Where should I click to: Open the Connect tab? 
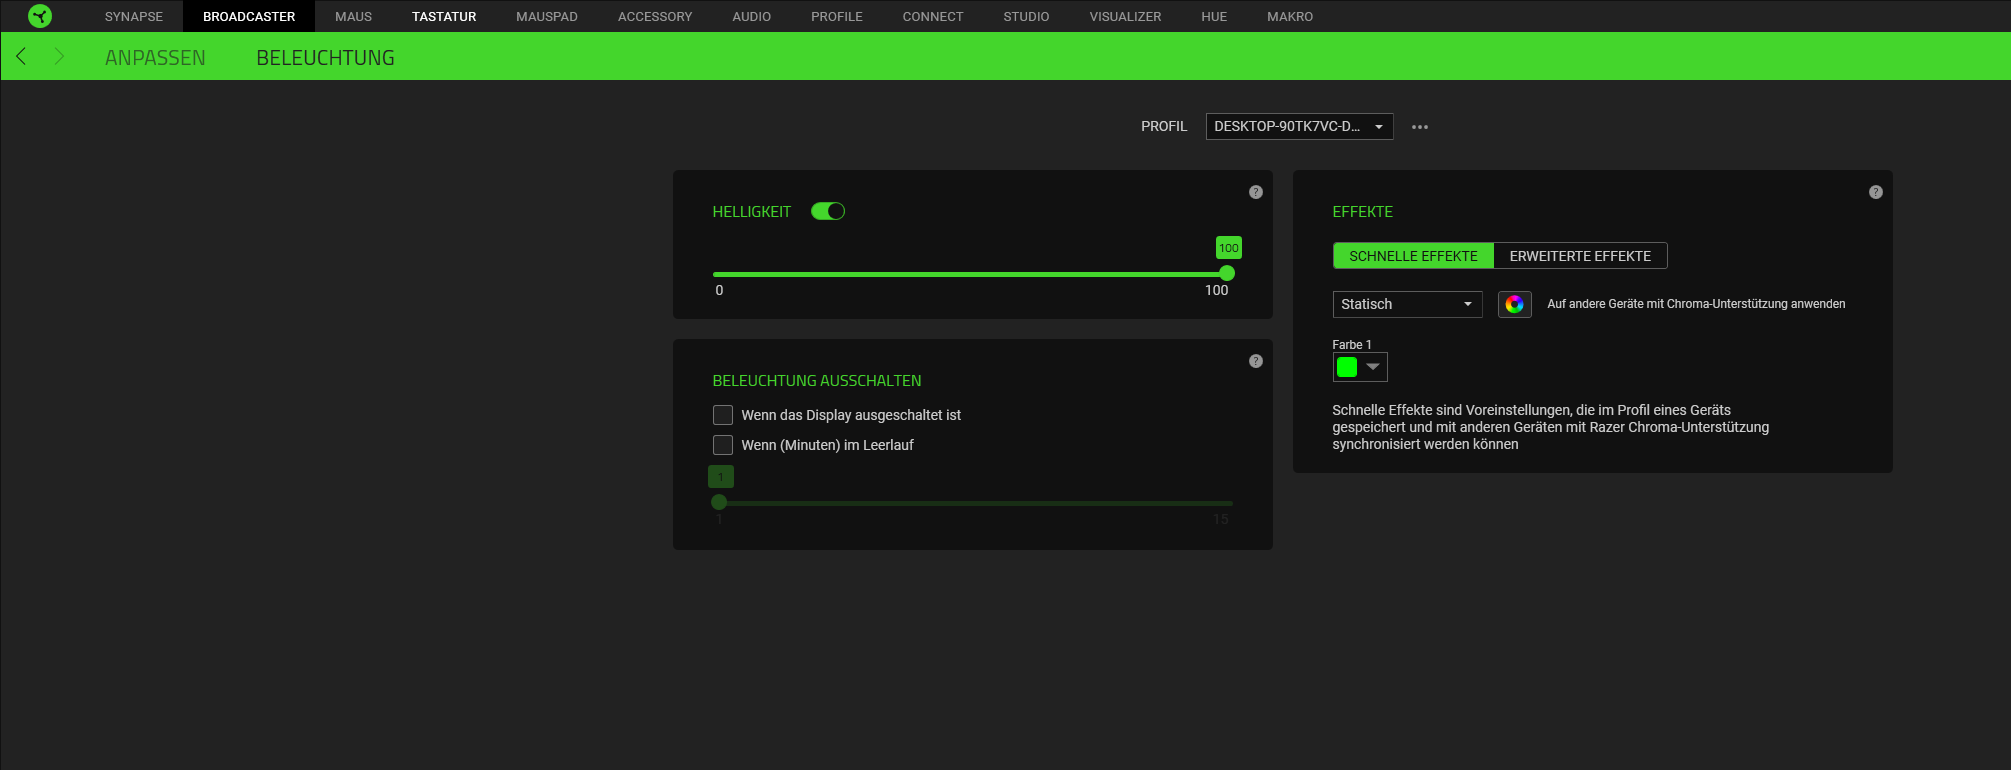pyautogui.click(x=933, y=16)
